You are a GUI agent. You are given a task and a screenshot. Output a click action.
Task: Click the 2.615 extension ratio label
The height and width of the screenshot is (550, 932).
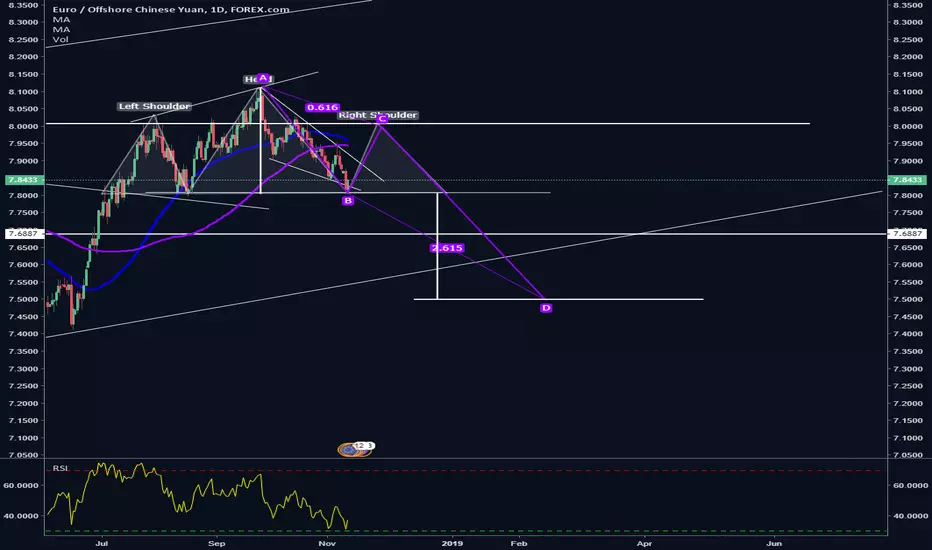[x=446, y=248]
